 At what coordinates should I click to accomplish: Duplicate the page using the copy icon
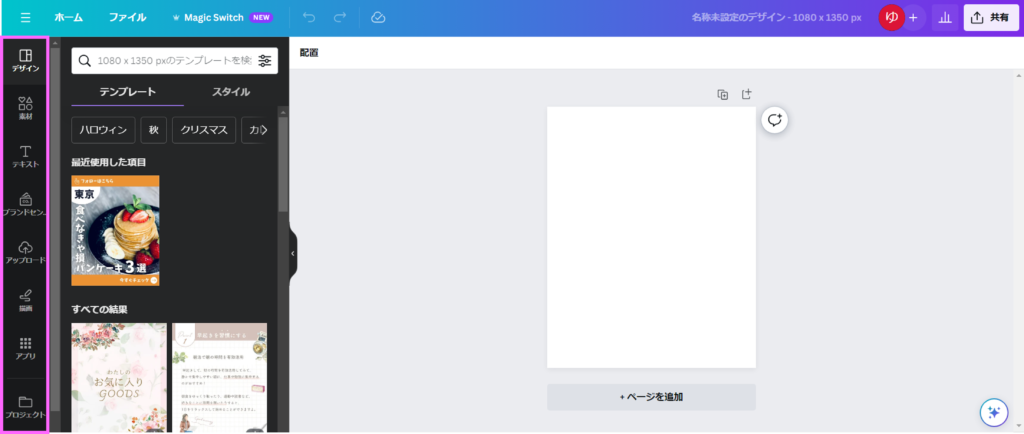pyautogui.click(x=723, y=95)
